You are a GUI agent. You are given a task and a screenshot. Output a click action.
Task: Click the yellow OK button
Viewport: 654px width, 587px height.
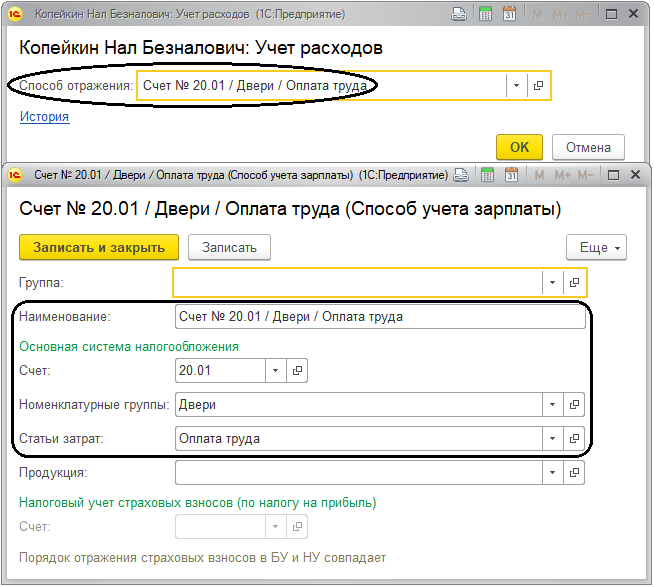click(519, 147)
